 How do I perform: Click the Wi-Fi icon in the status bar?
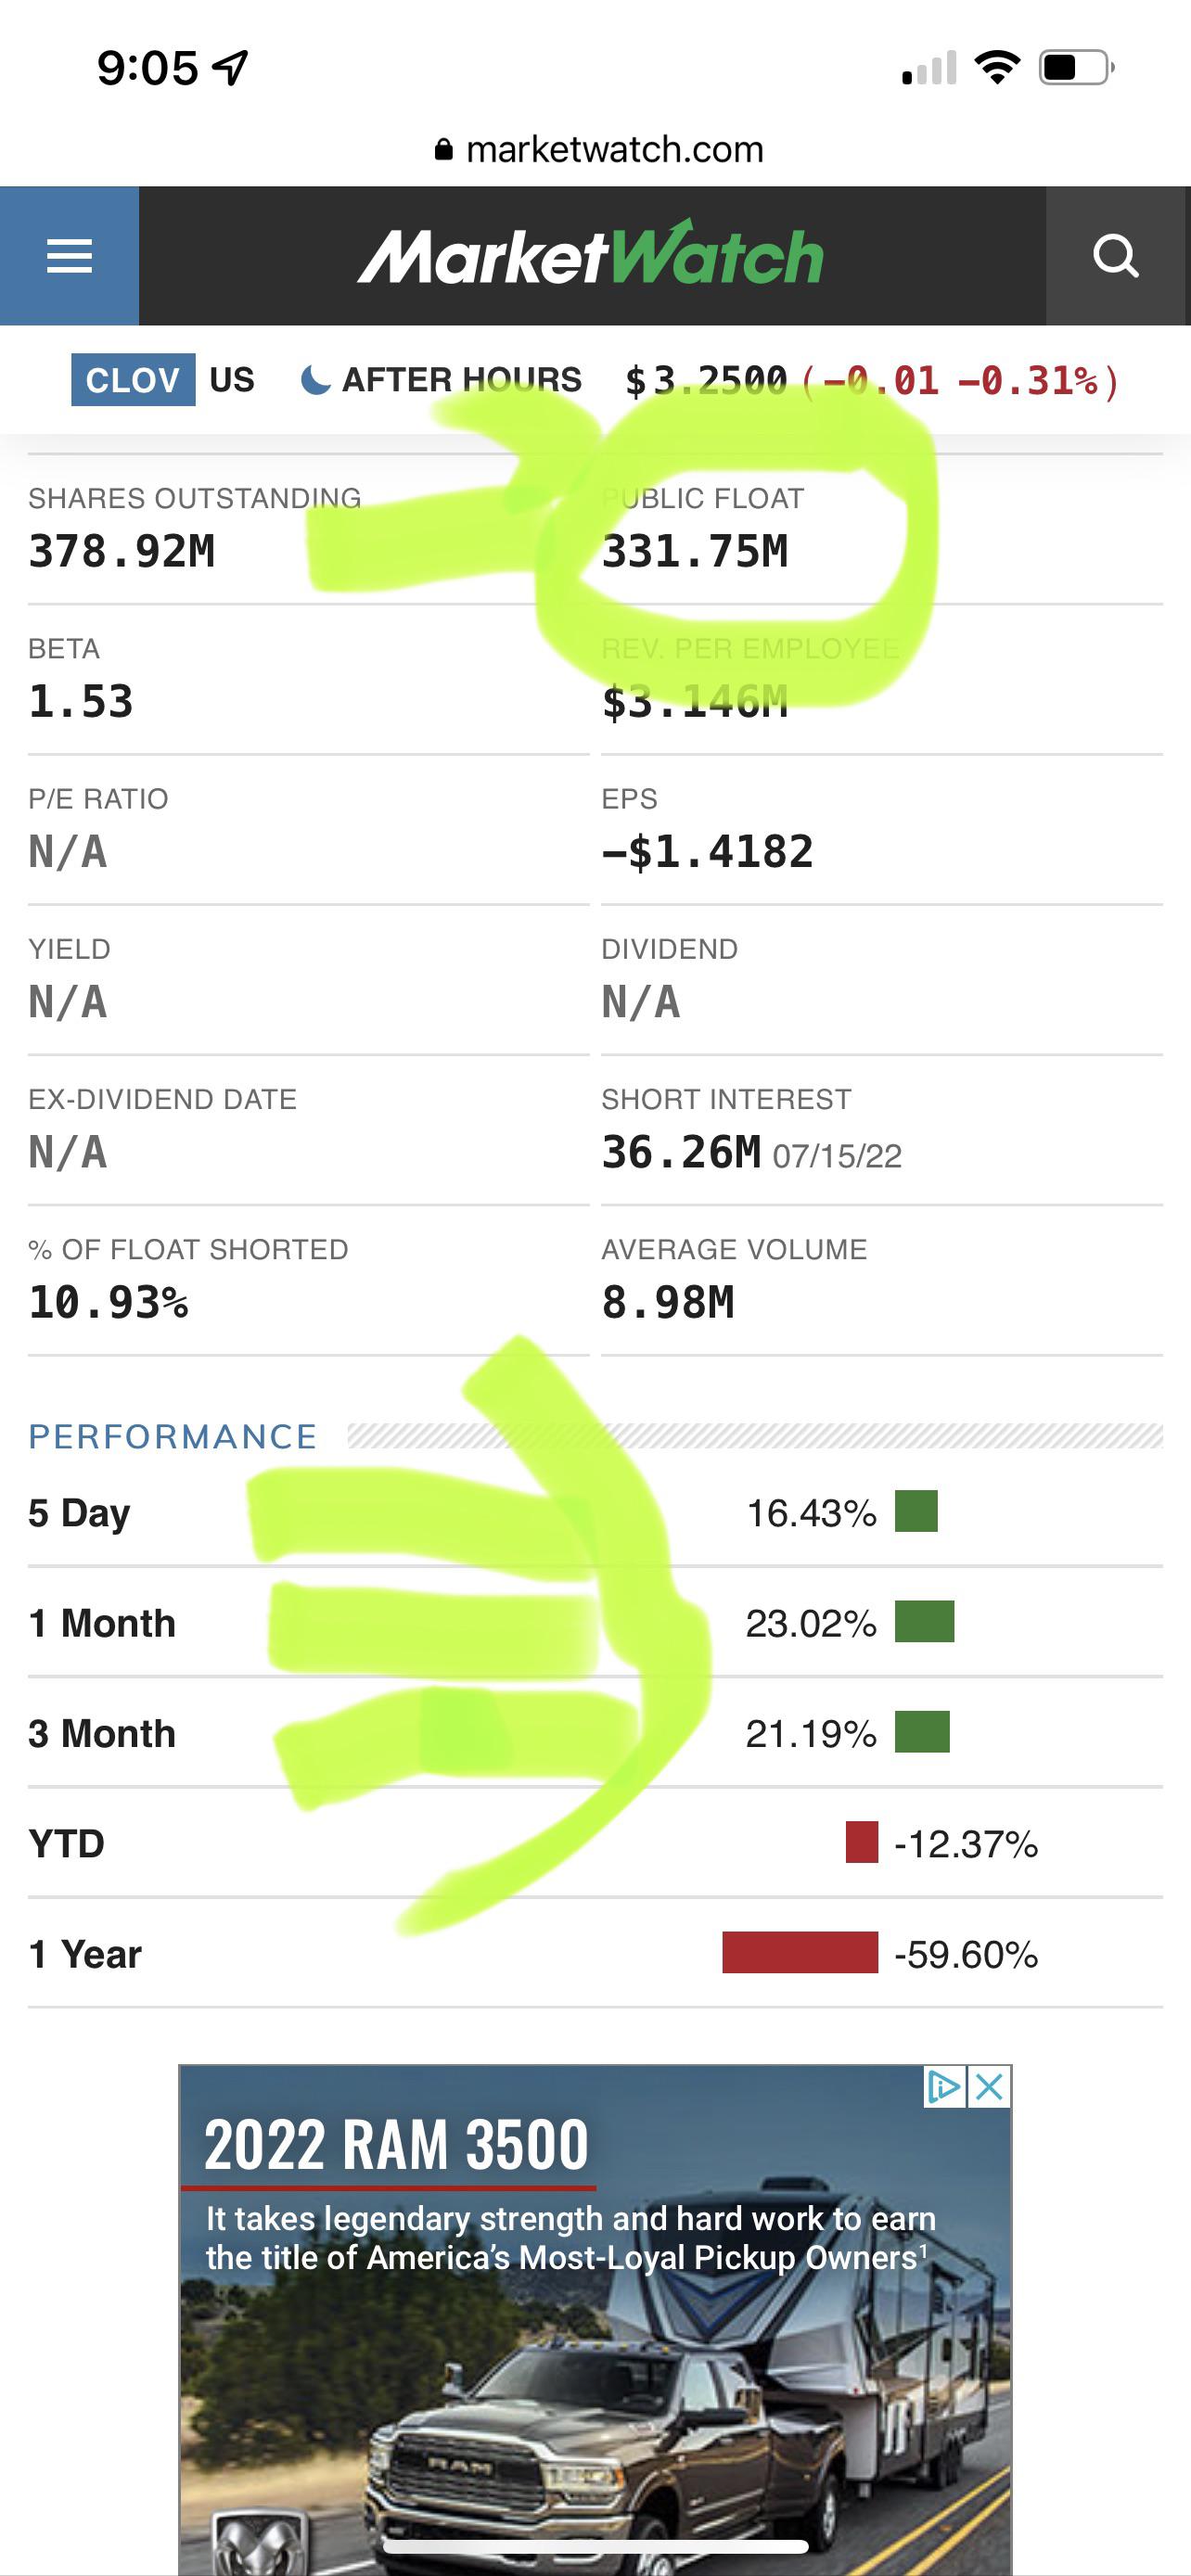pyautogui.click(x=997, y=66)
